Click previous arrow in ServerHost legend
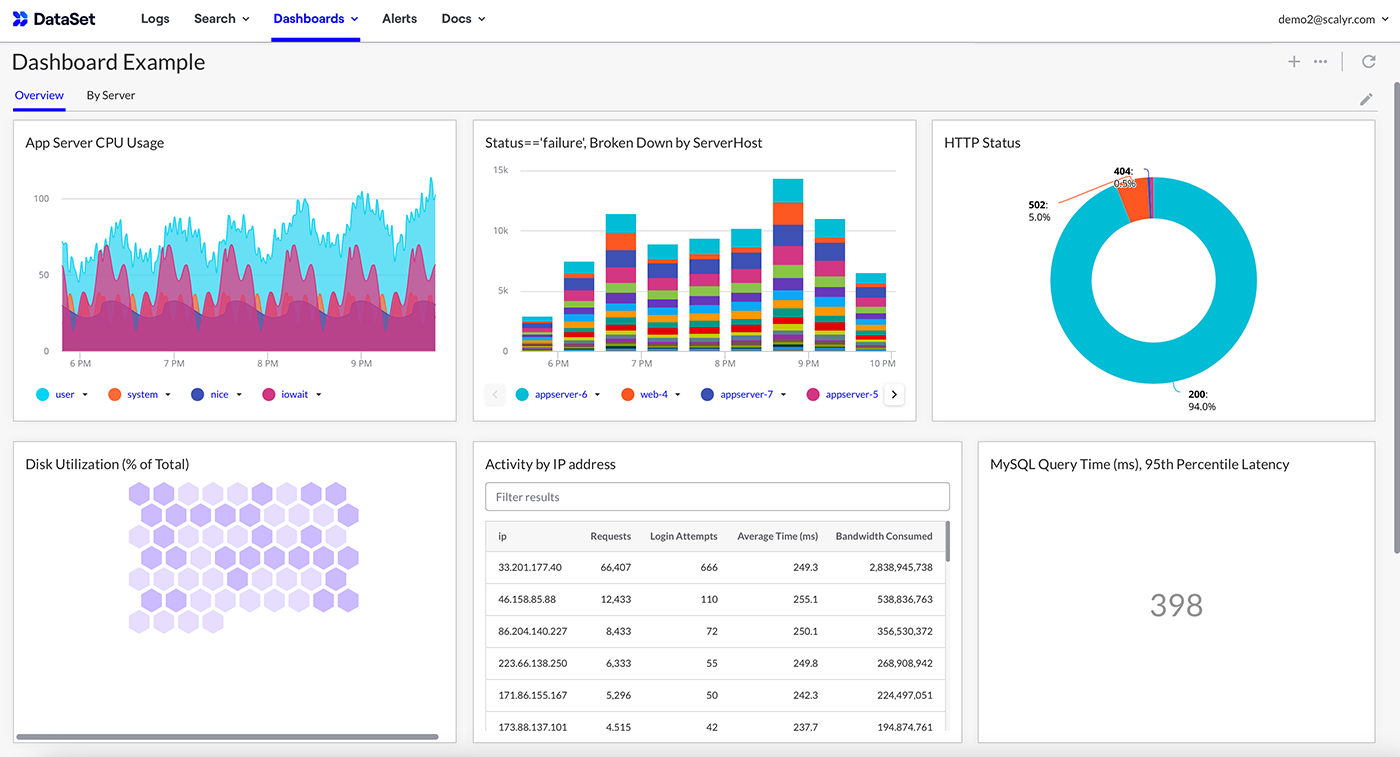 tap(495, 395)
